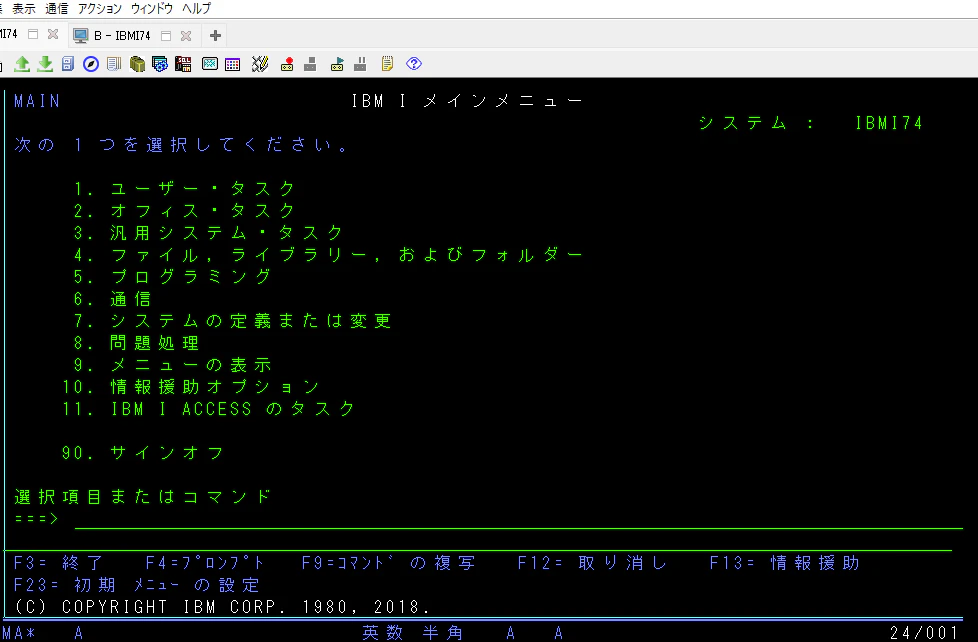Open help with blue question mark icon
This screenshot has width=978, height=642.
point(414,64)
